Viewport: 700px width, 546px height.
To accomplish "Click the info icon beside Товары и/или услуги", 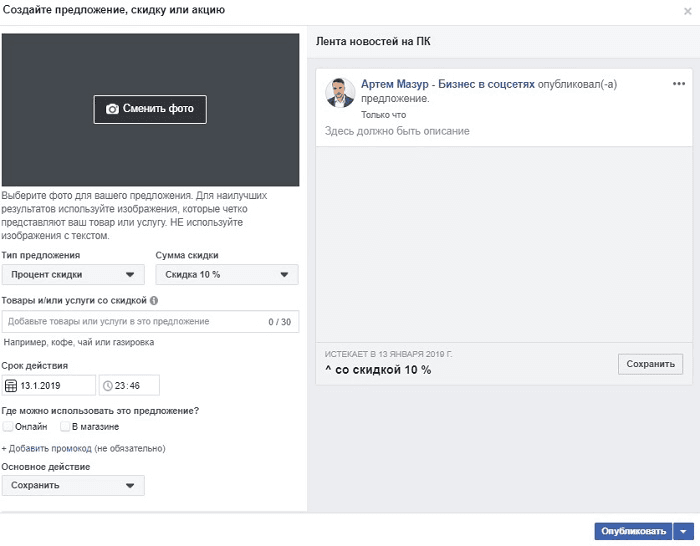I will (154, 300).
